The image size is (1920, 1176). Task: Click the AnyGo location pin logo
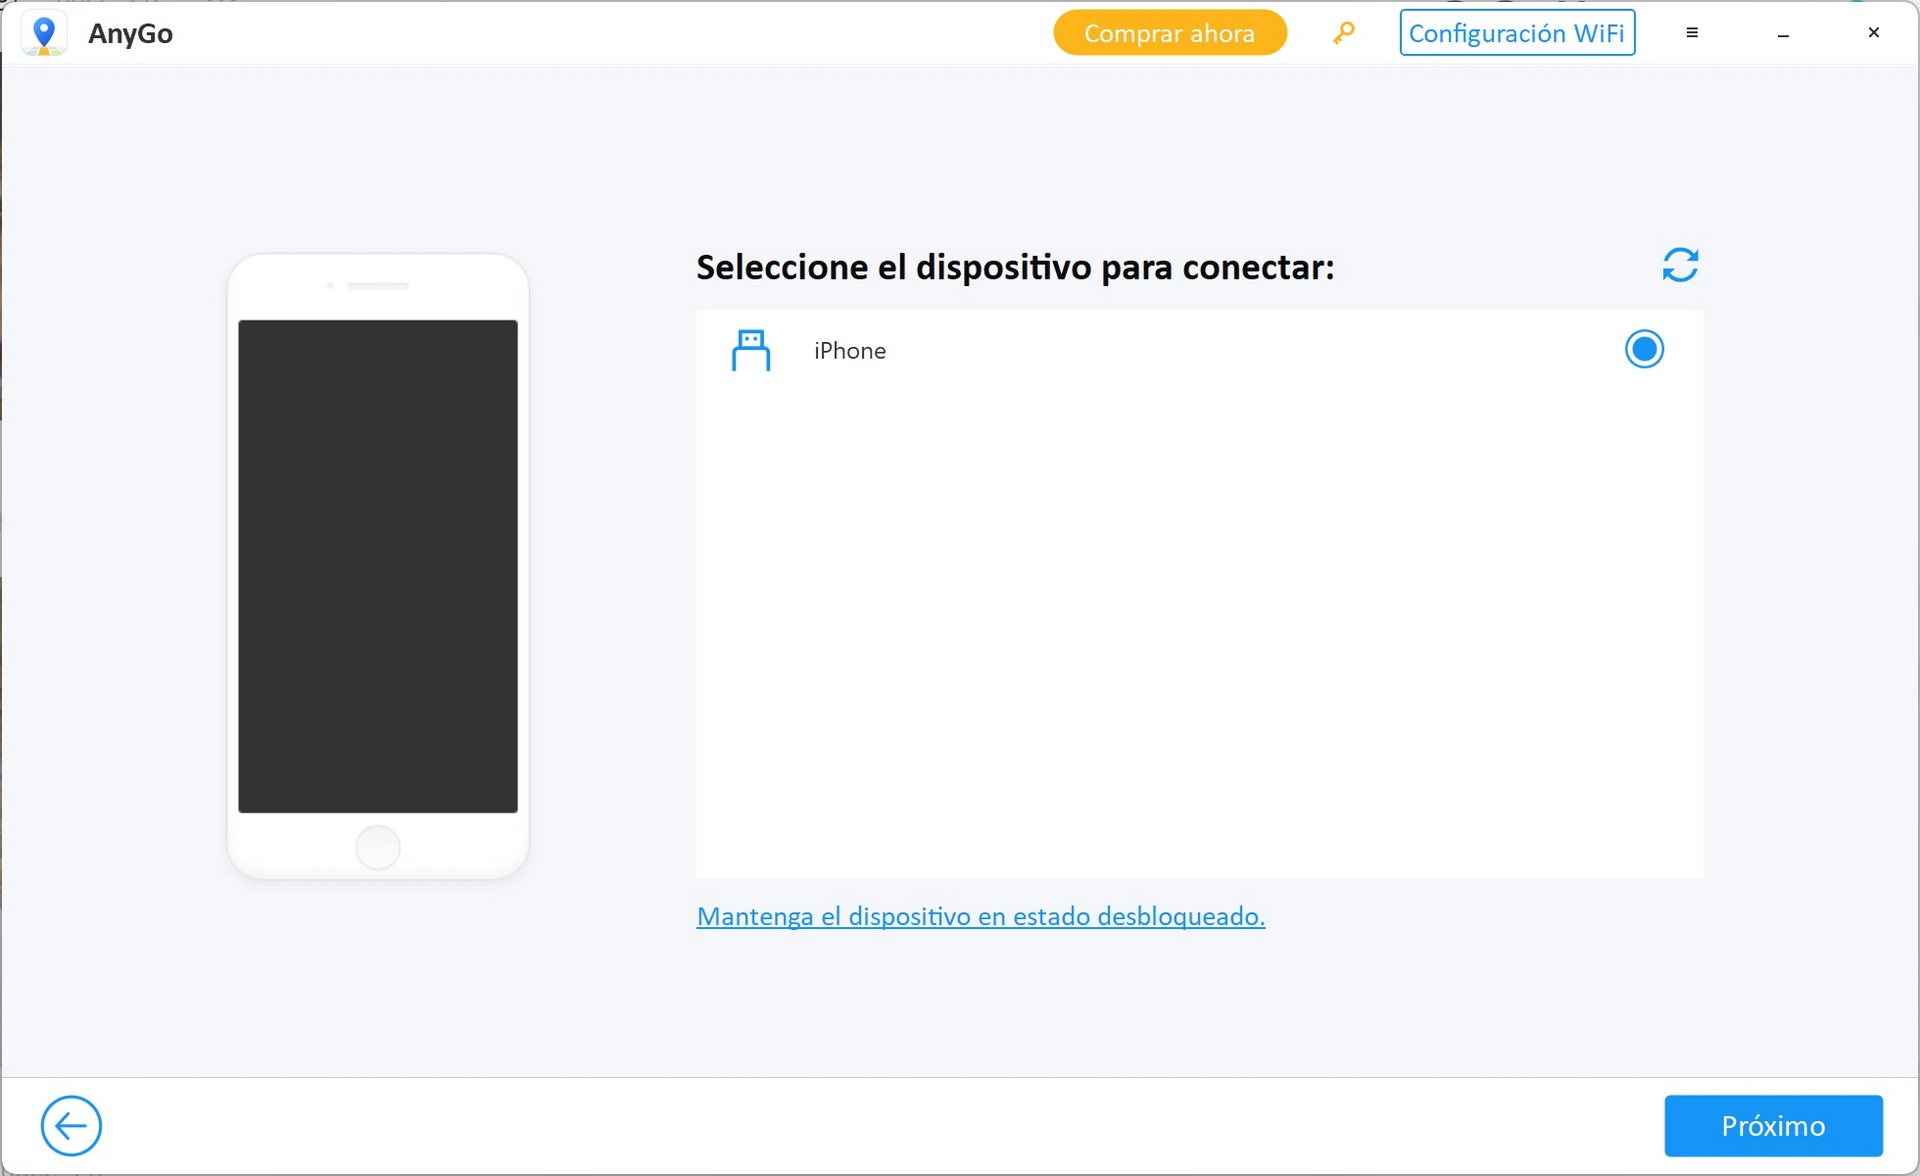[44, 33]
